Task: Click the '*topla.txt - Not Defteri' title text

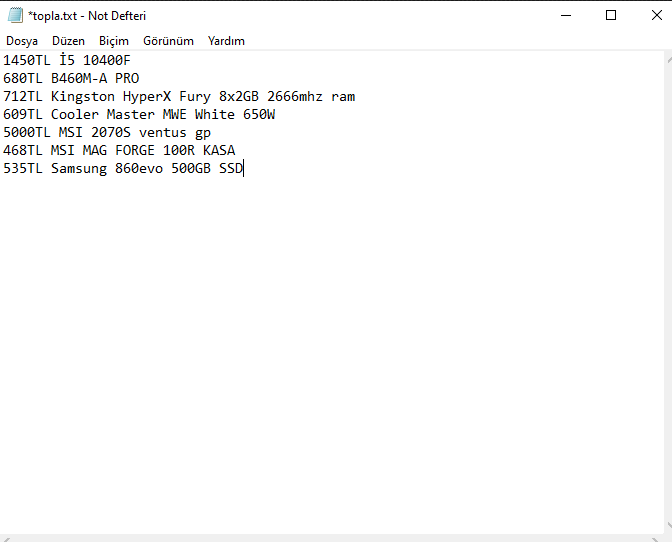Action: tap(87, 16)
